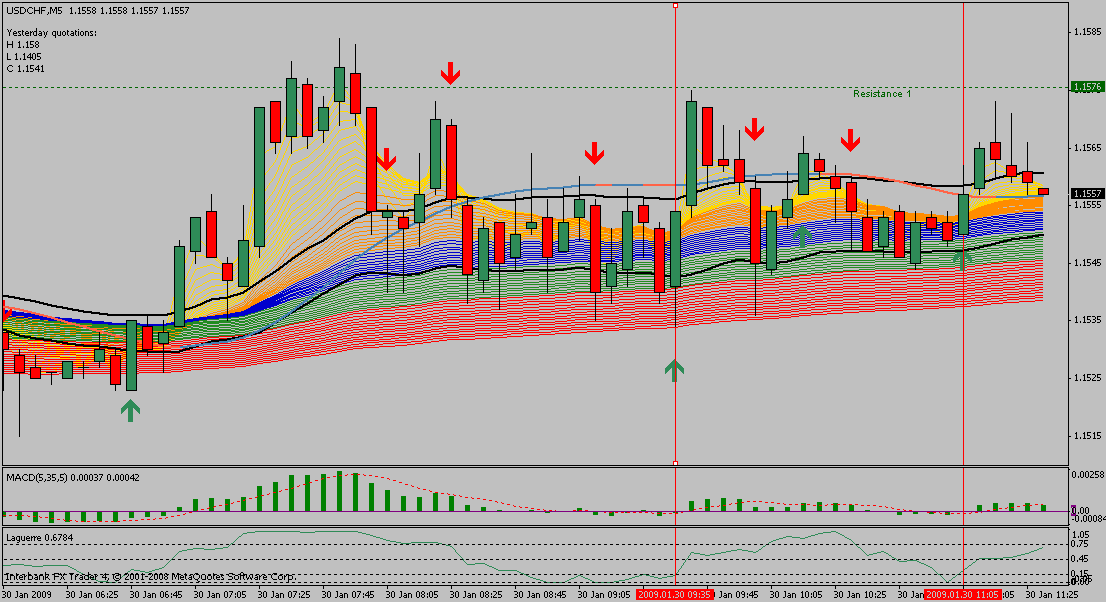Screen dimensions: 1106x602
Task: Click the 1.1515 price axis label
Action: coord(1088,435)
